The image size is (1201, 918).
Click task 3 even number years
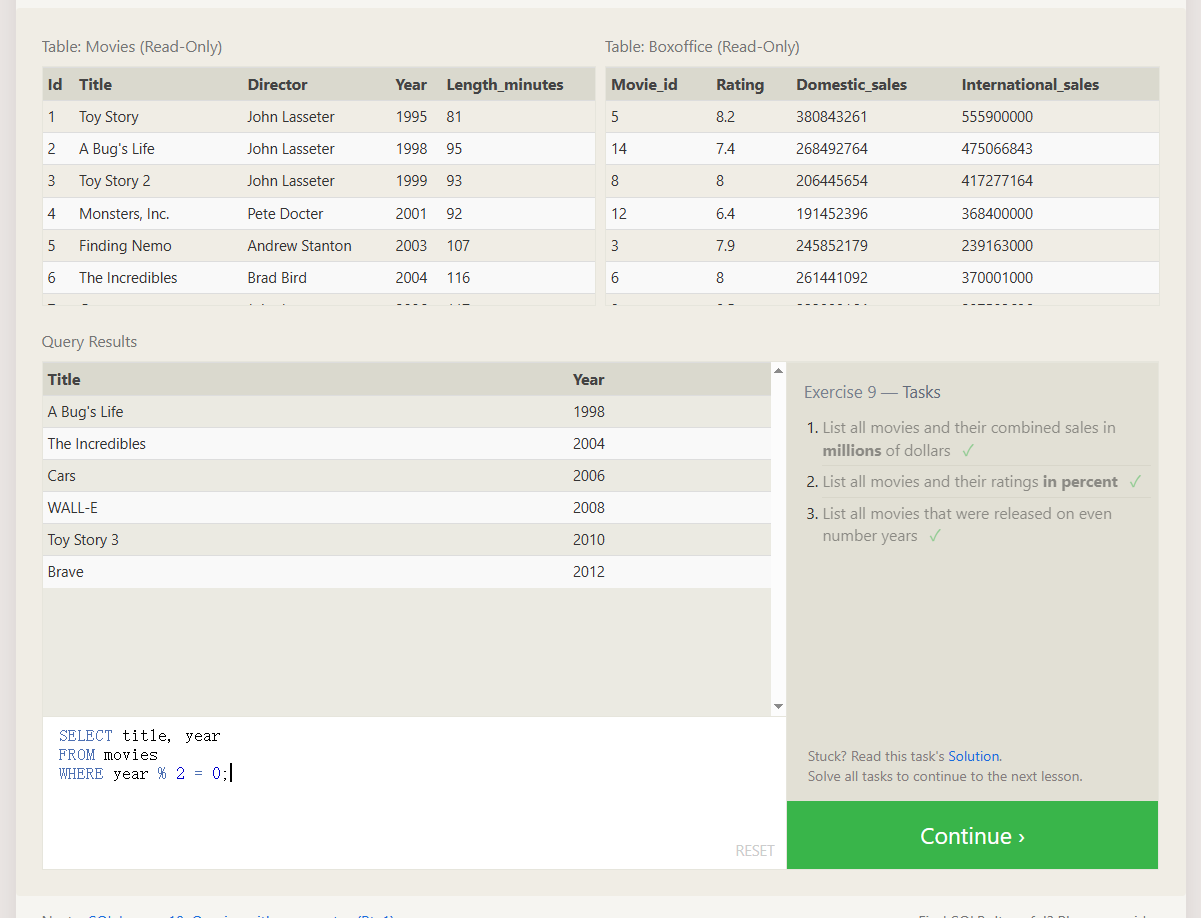coord(967,525)
